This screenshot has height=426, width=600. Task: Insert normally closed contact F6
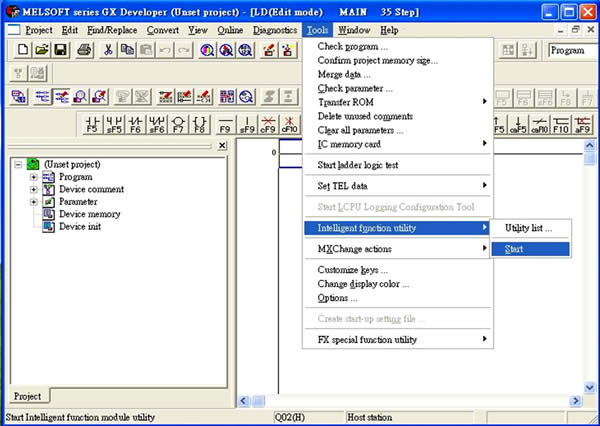point(136,124)
